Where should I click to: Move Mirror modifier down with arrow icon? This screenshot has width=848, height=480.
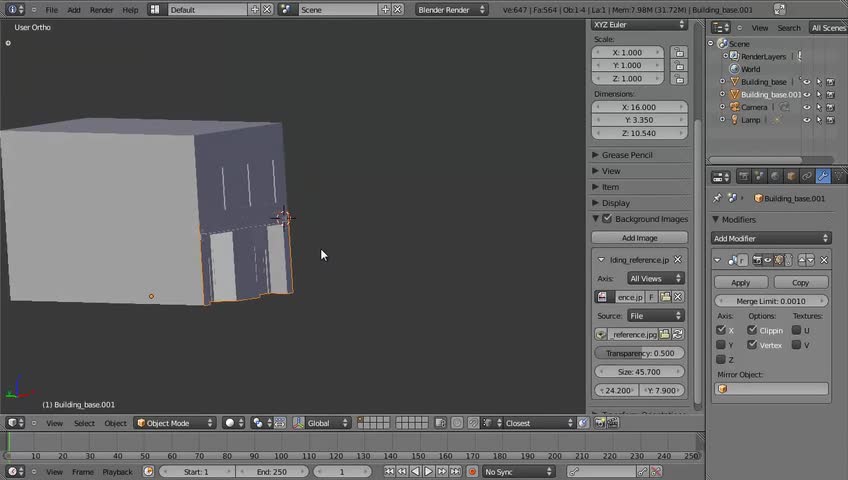pyautogui.click(x=810, y=260)
